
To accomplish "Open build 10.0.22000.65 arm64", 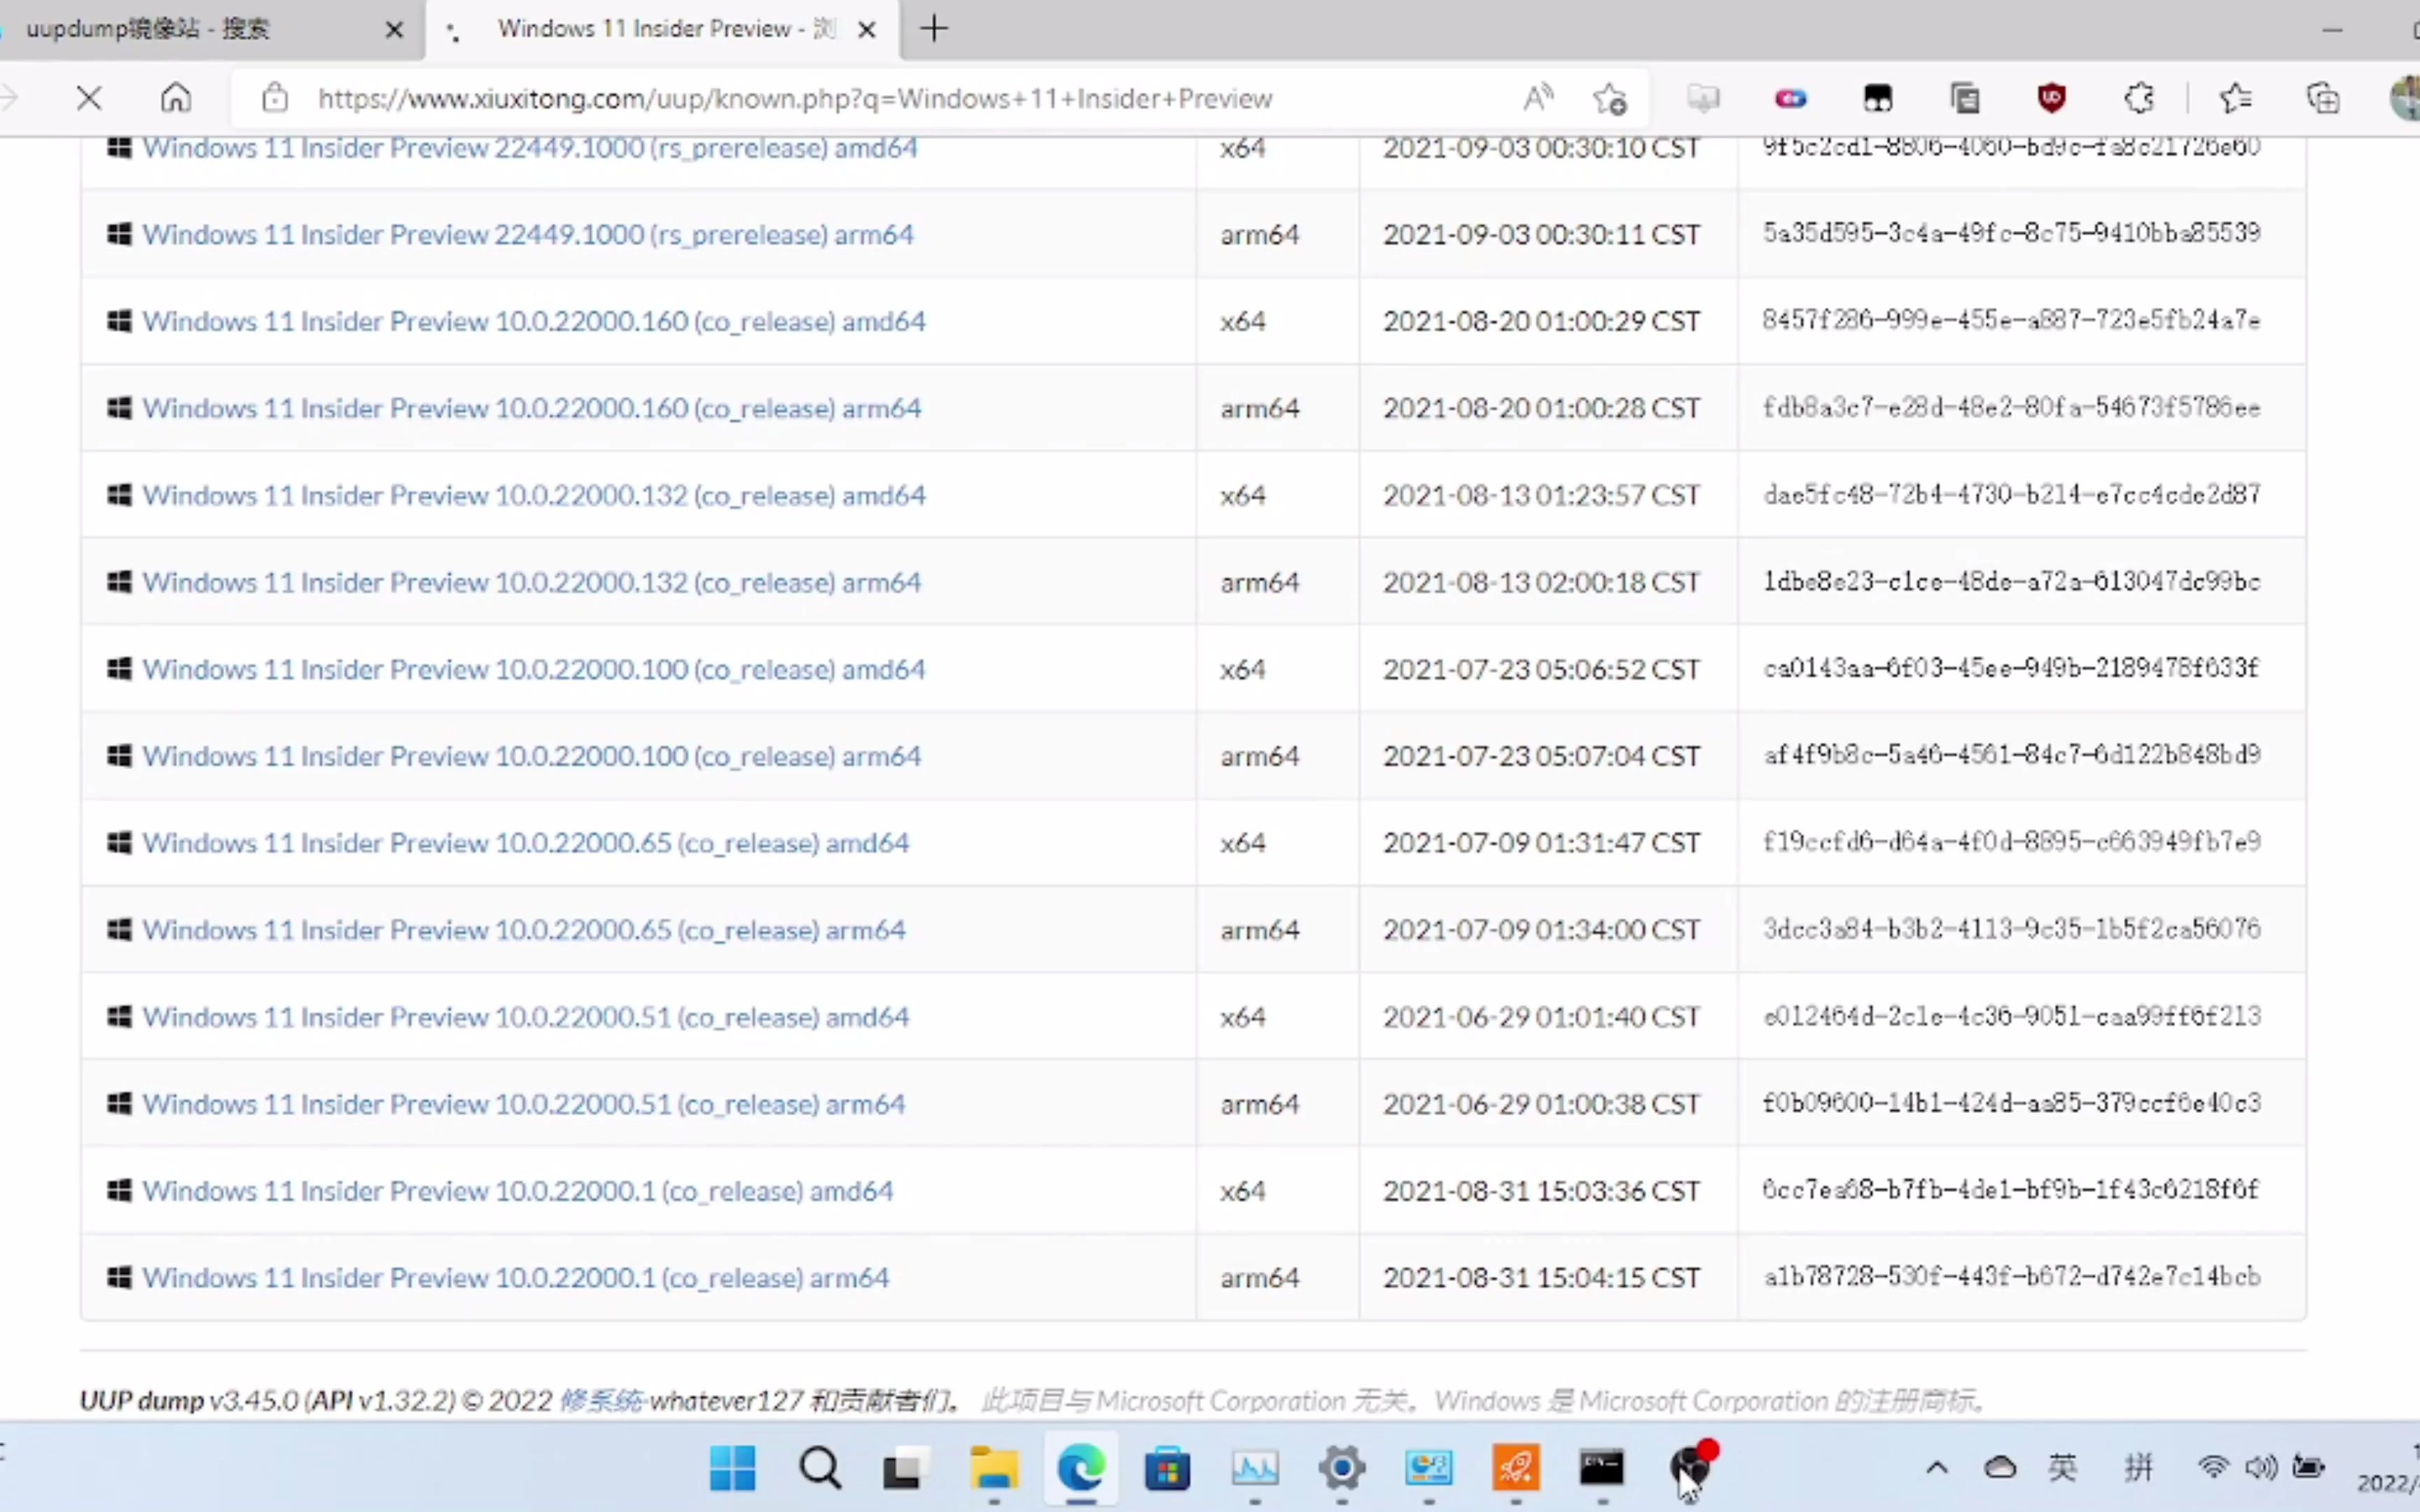I will click(523, 930).
